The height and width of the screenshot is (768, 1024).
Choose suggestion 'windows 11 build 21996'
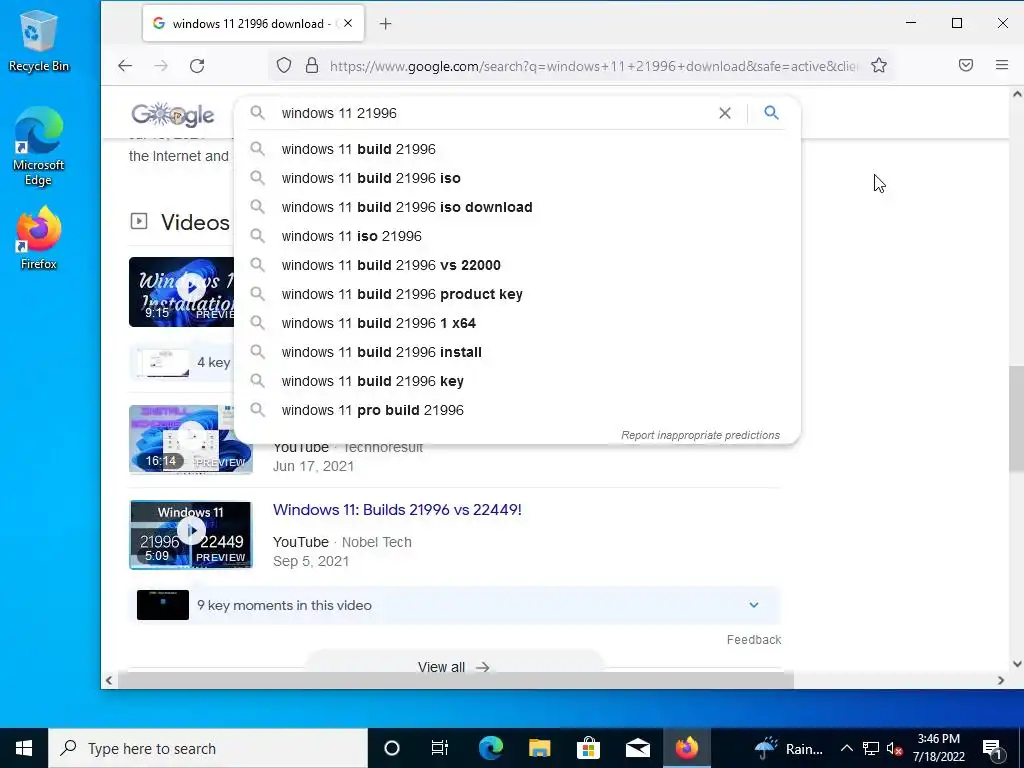click(517, 149)
